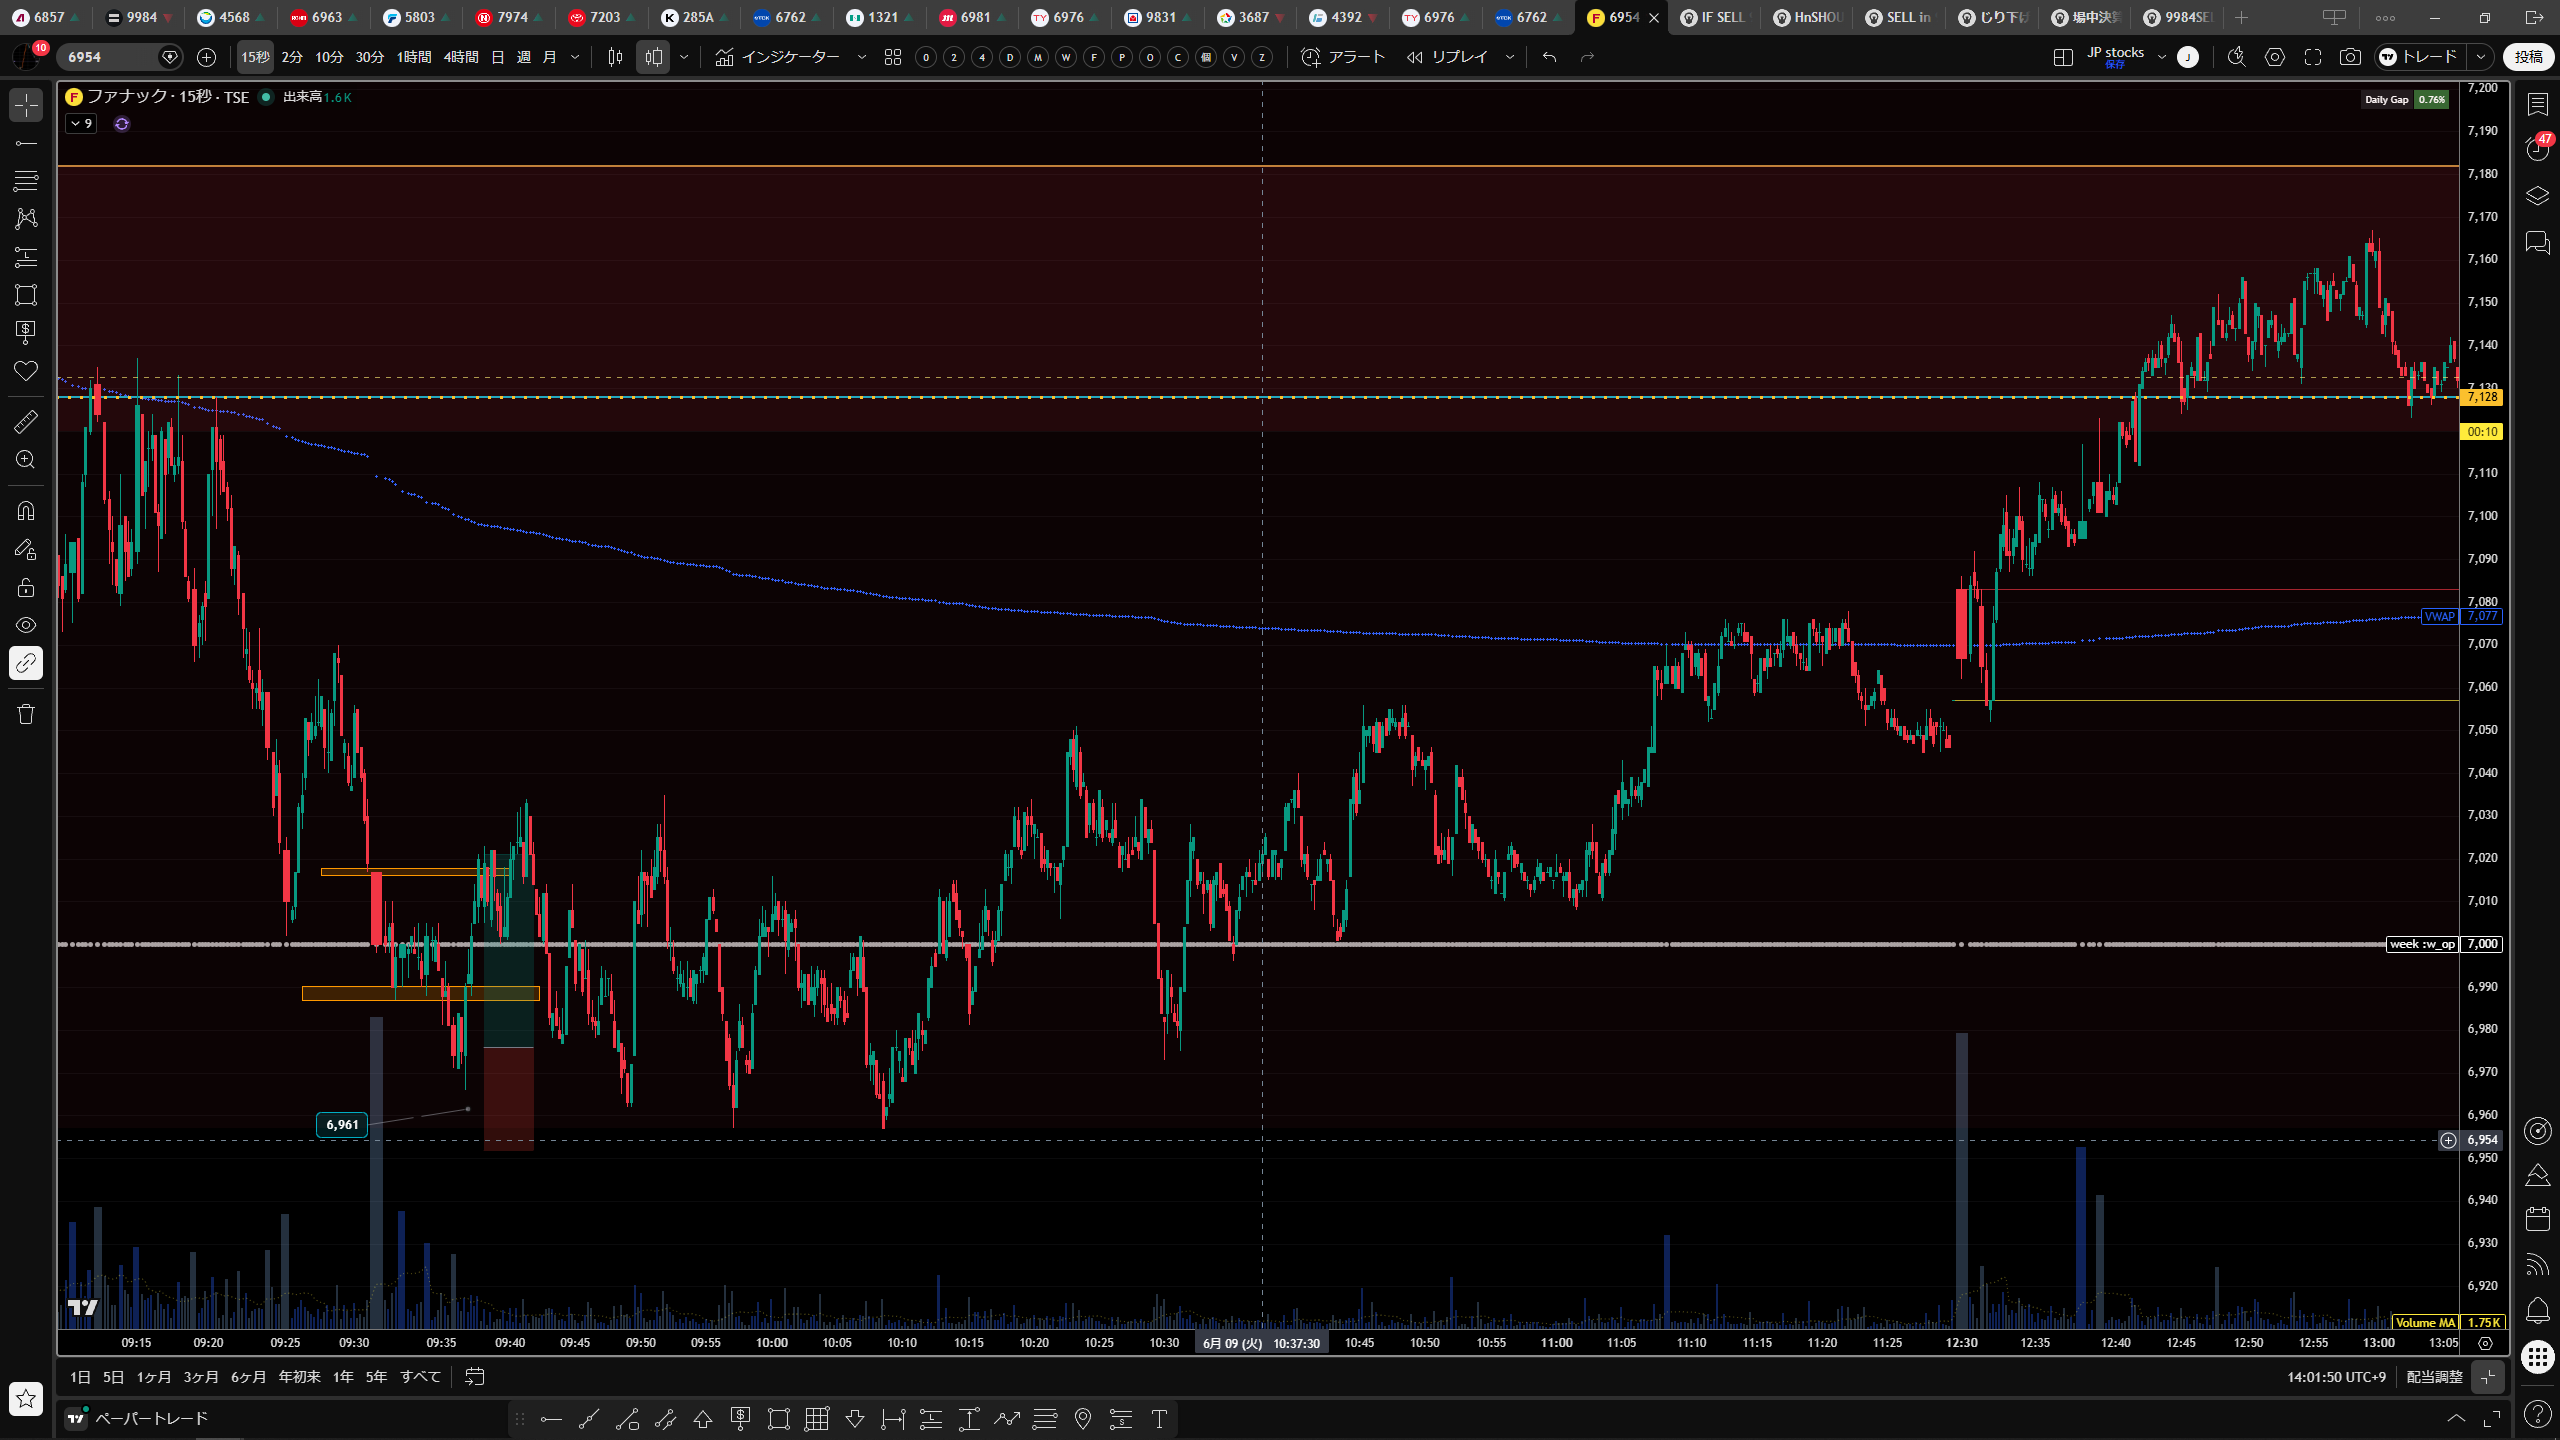Toggle maximize of the paper trading panel
The width and height of the screenshot is (2560, 1440).
tap(2493, 1419)
